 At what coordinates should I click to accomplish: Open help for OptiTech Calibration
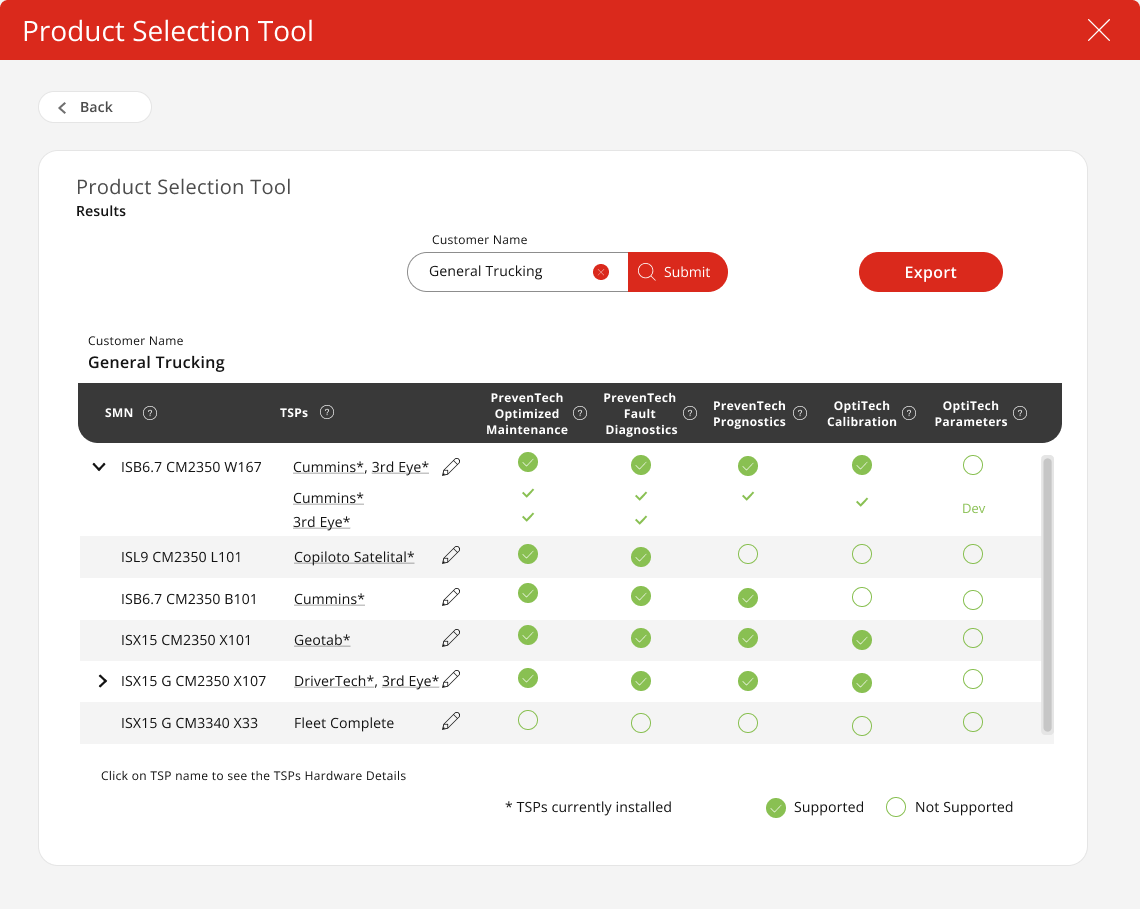coord(909,413)
